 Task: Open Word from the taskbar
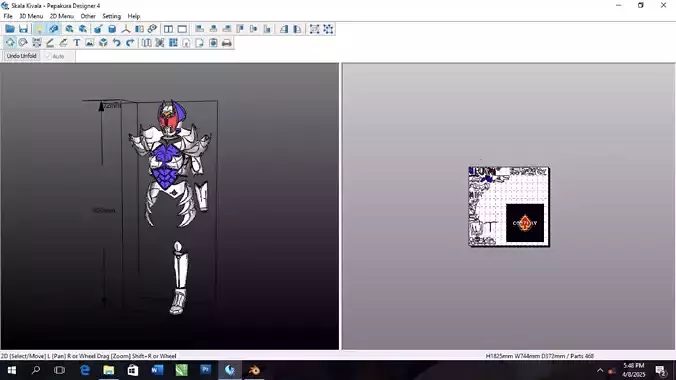(157, 370)
